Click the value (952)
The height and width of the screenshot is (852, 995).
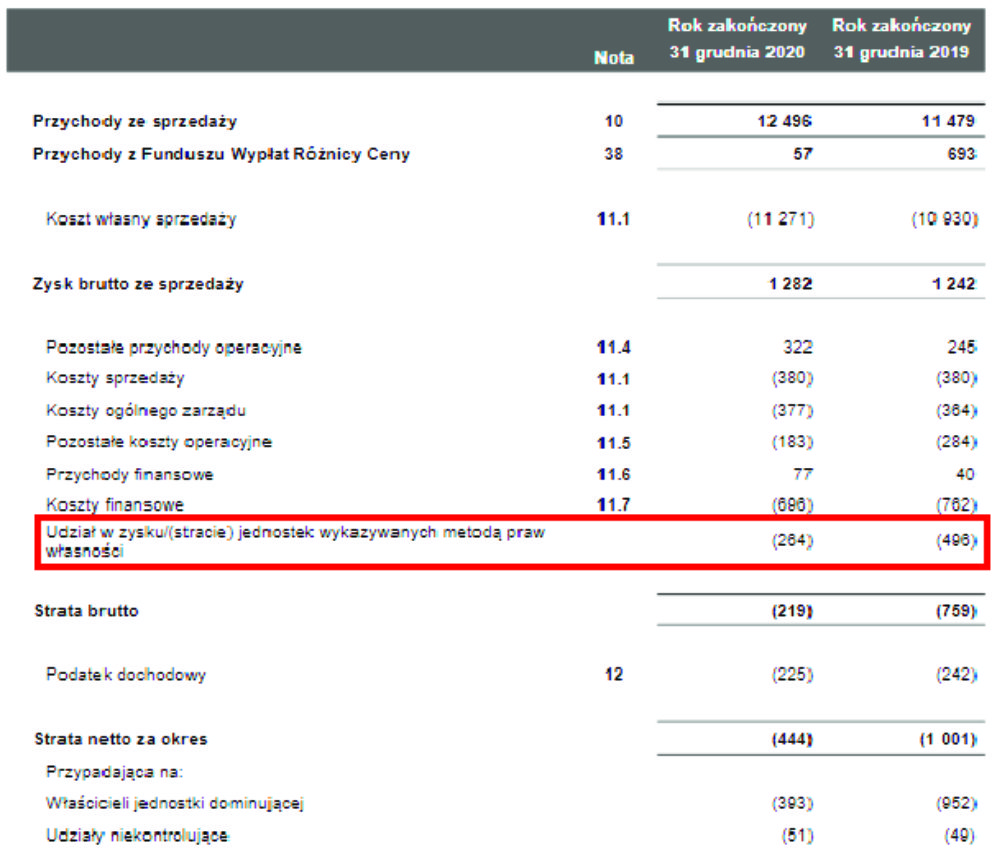coord(956,804)
